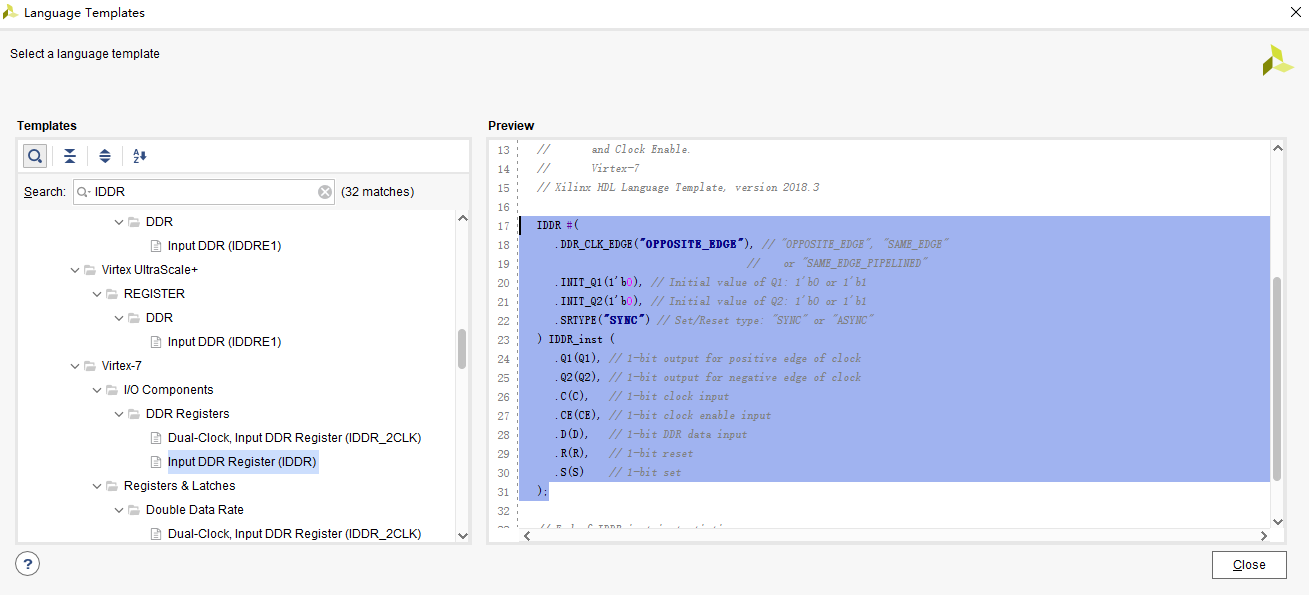The image size is (1309, 595).
Task: Click the Preview pane scroll-down arrow
Action: [1277, 522]
